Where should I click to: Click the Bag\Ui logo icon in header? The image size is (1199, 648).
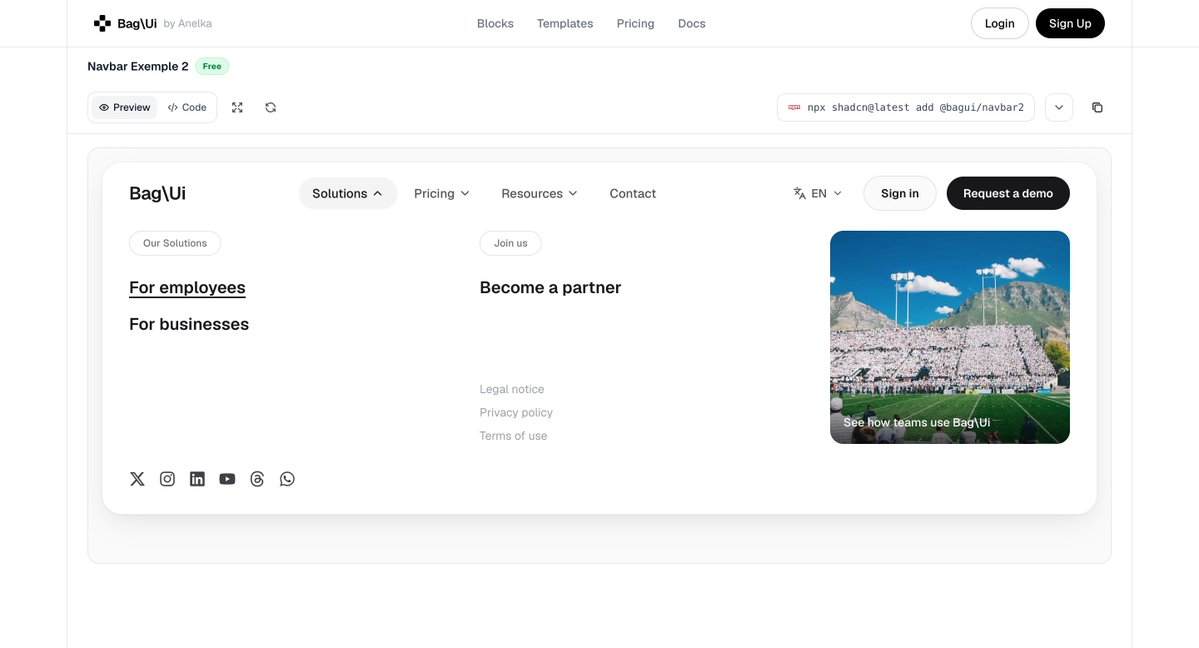click(x=102, y=24)
